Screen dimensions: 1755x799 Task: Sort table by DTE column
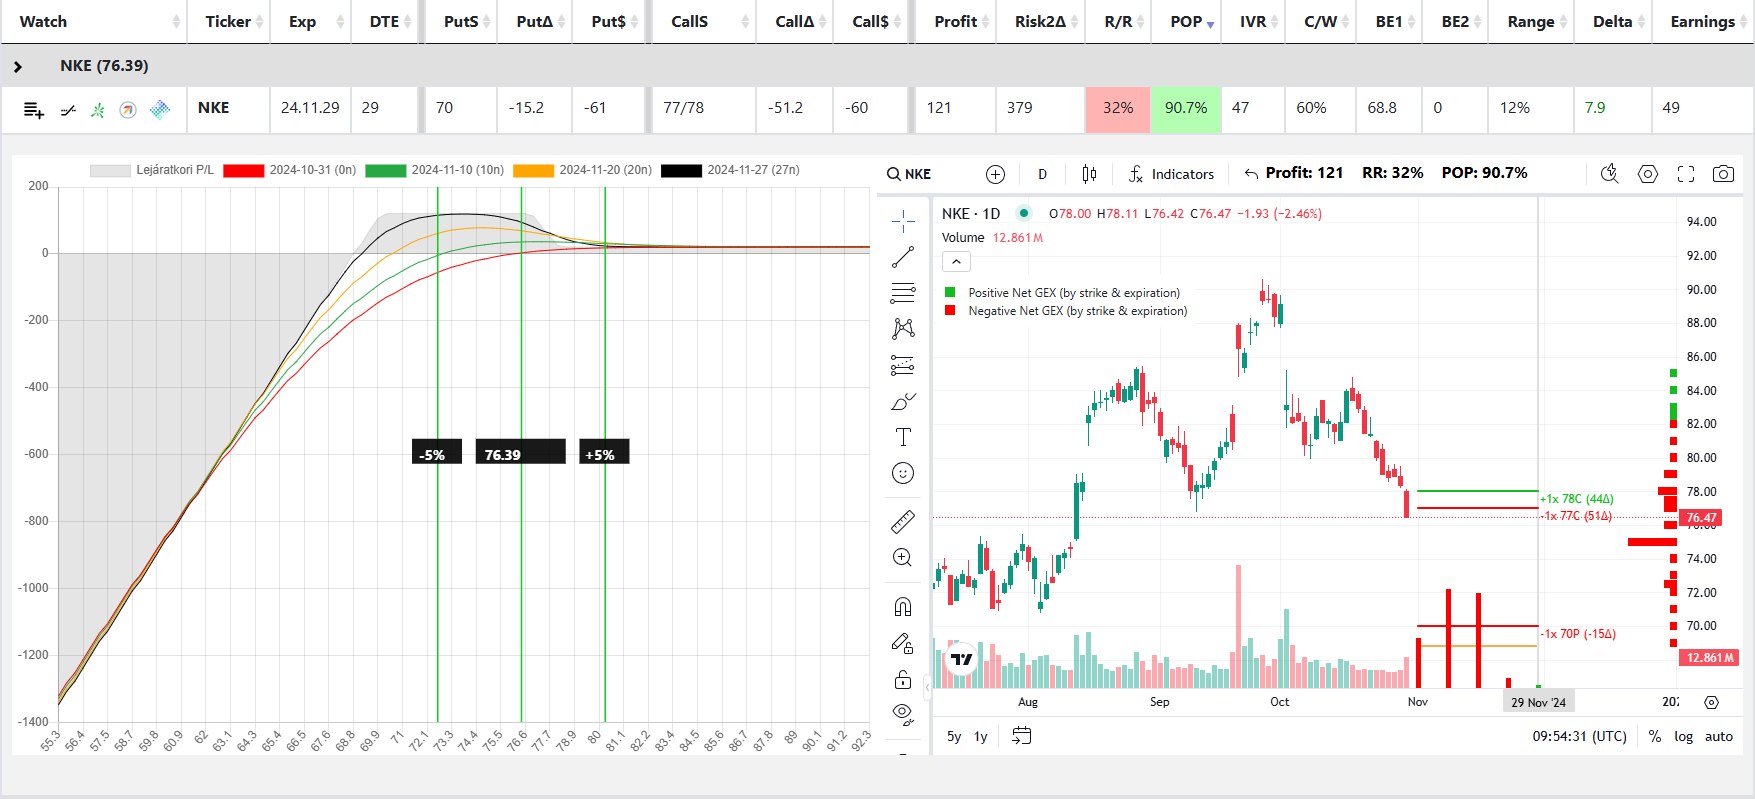384,21
